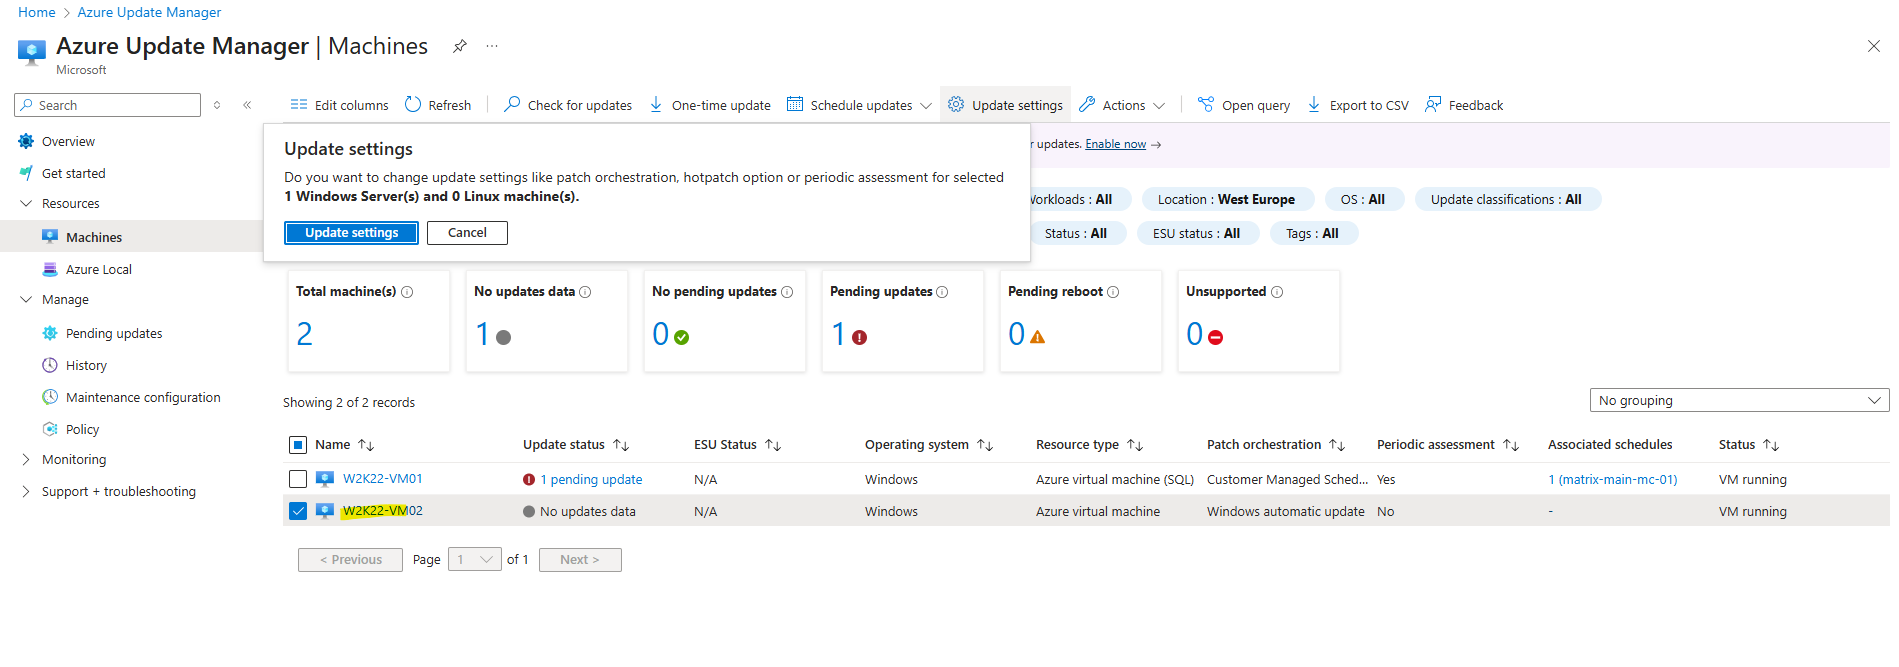The height and width of the screenshot is (667, 1899).
Task: Open the Location West Europe filter
Action: 1226,199
